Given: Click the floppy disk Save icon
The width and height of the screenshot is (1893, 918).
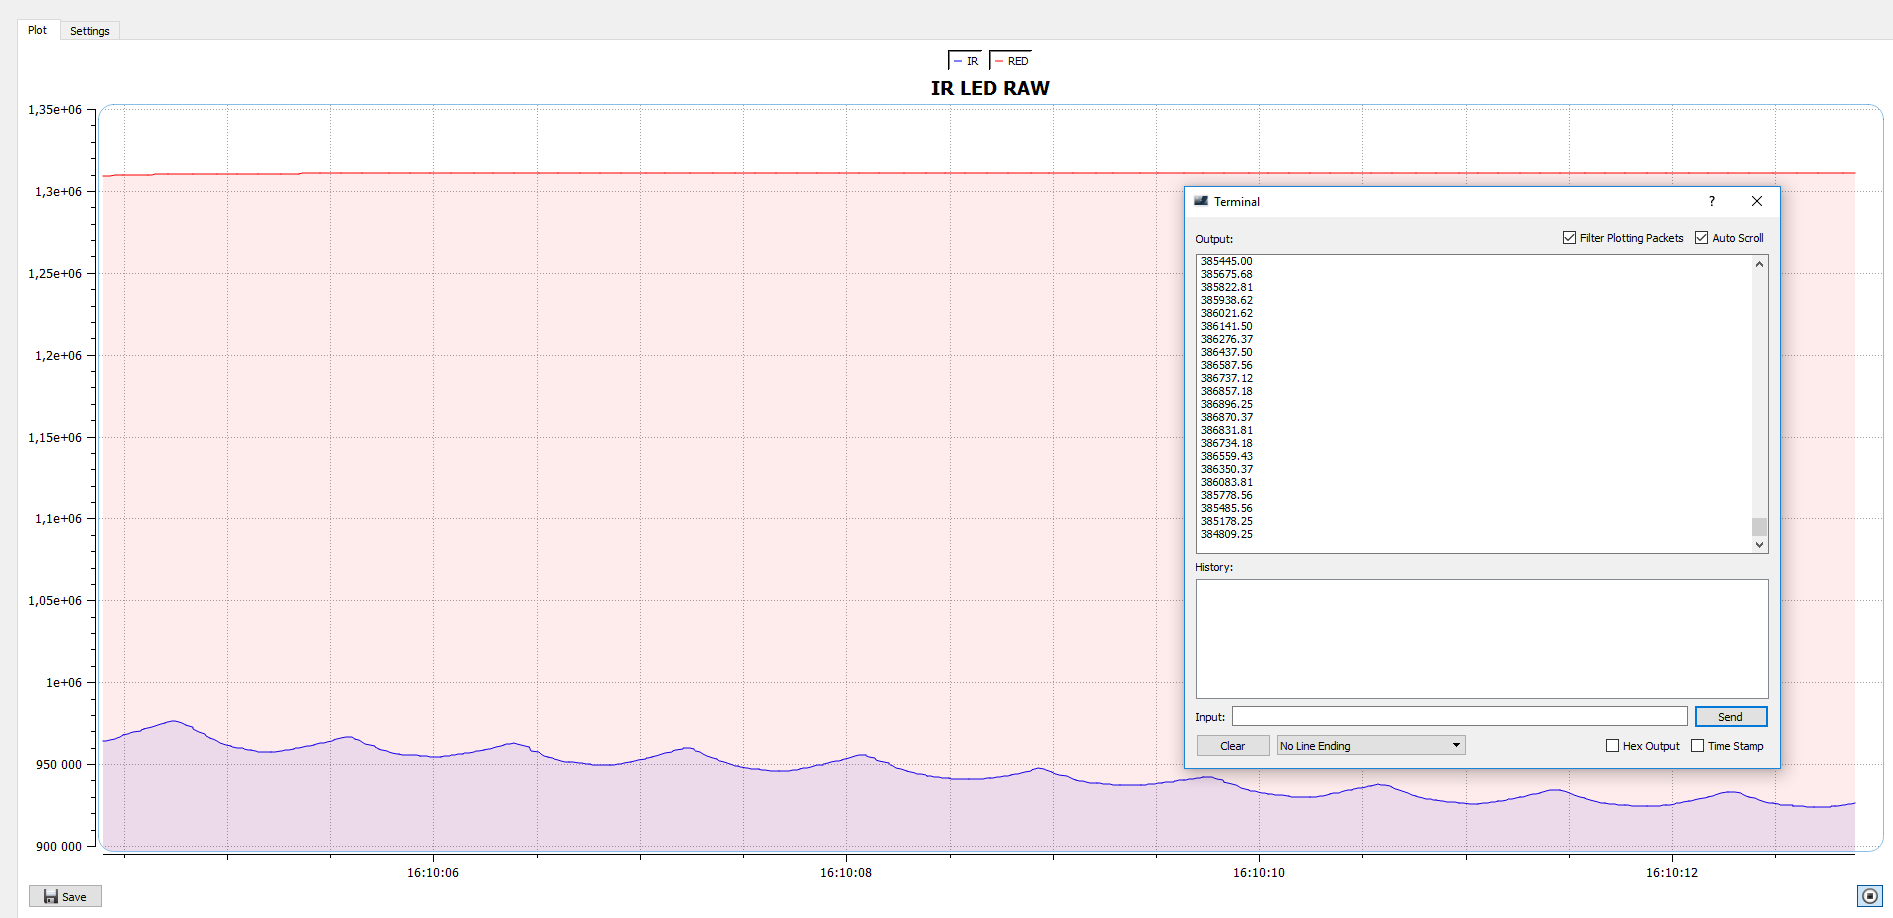Looking at the screenshot, I should (51, 897).
